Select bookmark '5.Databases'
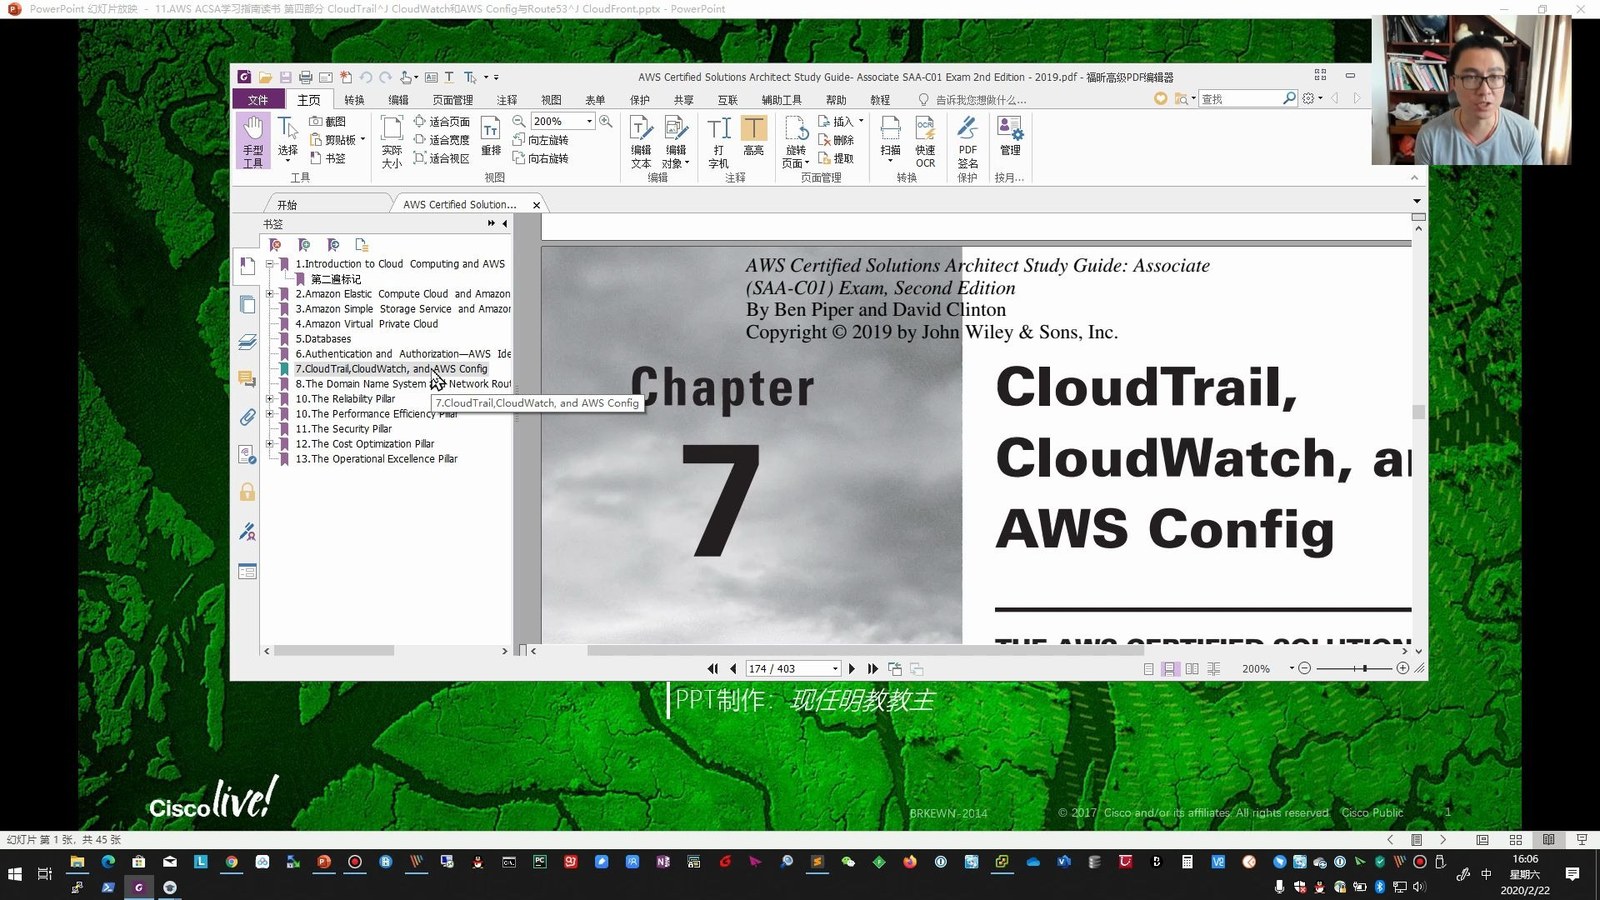1600x900 pixels. pyautogui.click(x=323, y=339)
